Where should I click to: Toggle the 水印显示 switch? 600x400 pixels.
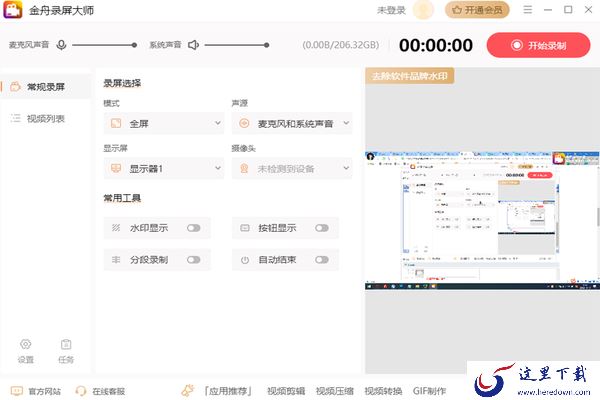click(194, 228)
